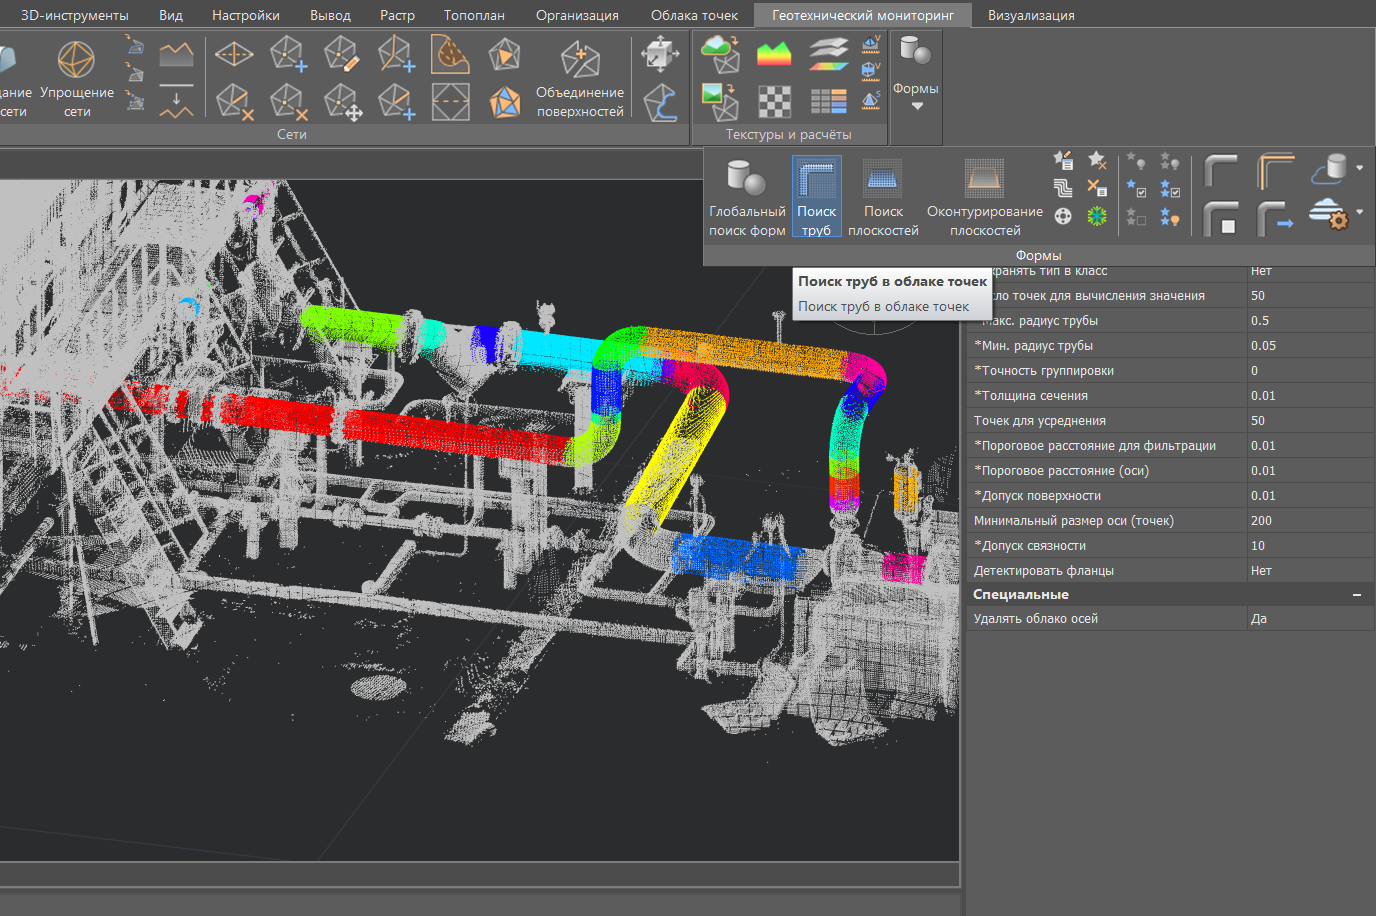Viewport: 1376px width, 916px height.
Task: Open the cloud cylinder dropdown arrow
Action: pyautogui.click(x=1360, y=168)
